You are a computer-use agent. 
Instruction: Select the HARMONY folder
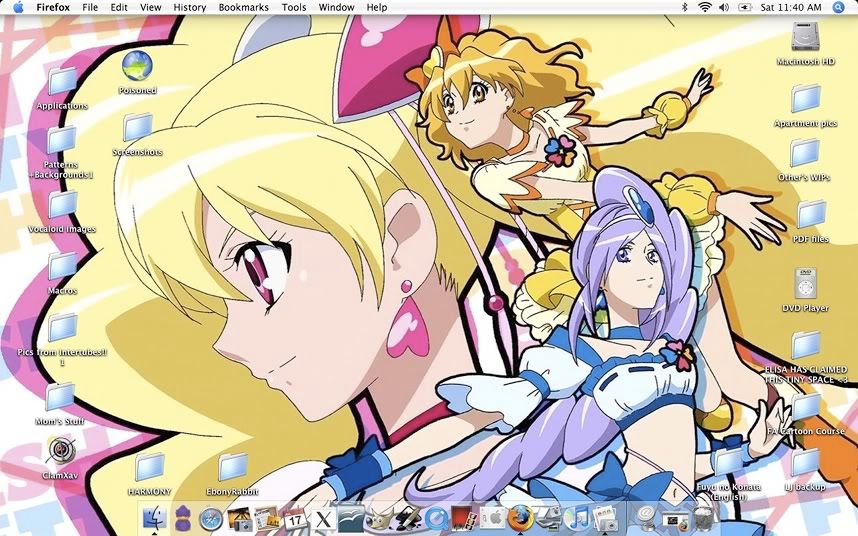point(149,474)
